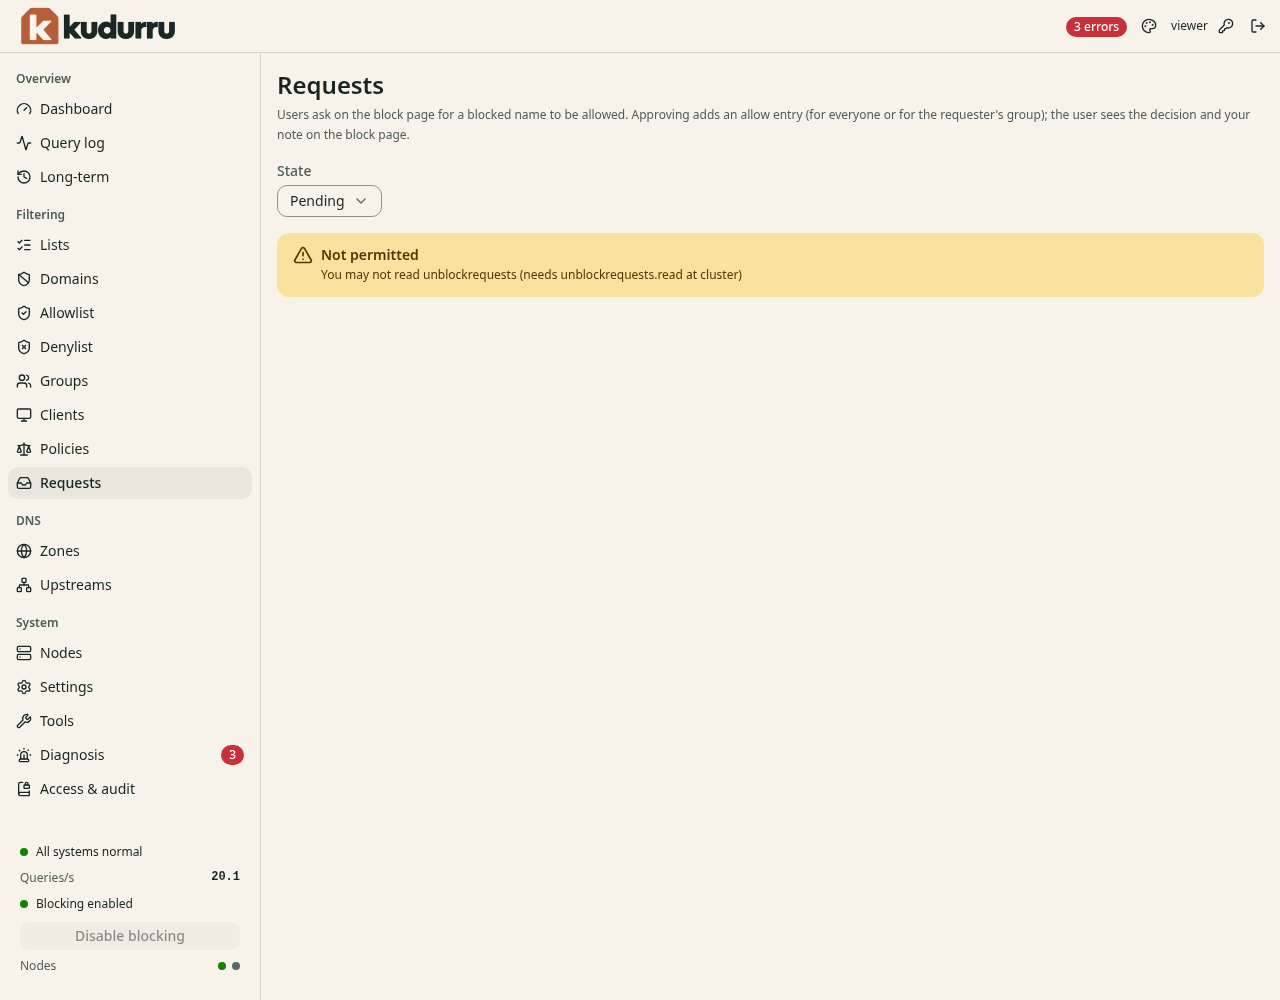Click the Policies scales icon

pos(24,449)
